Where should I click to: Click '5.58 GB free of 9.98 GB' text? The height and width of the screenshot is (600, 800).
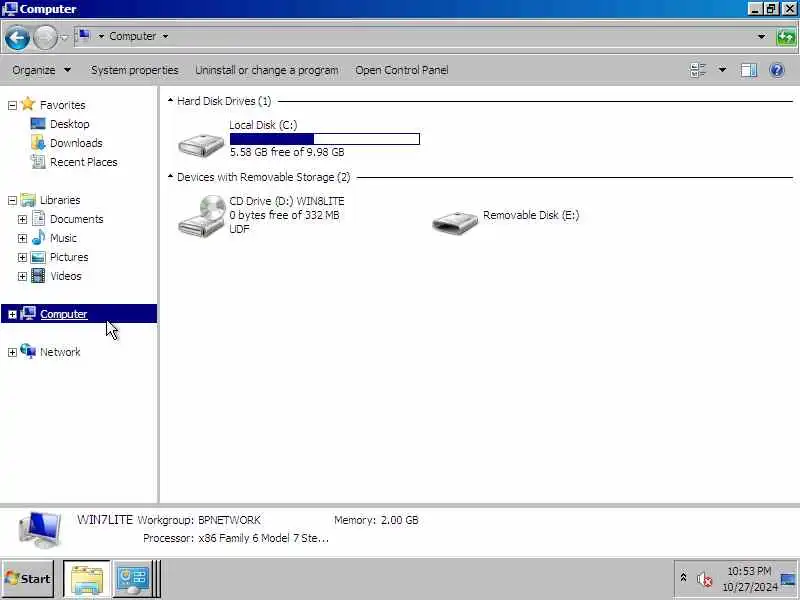[287, 153]
